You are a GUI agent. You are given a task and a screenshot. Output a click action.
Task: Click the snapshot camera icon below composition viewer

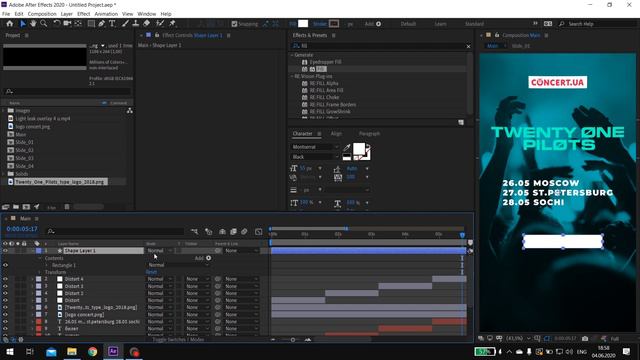click(585, 338)
